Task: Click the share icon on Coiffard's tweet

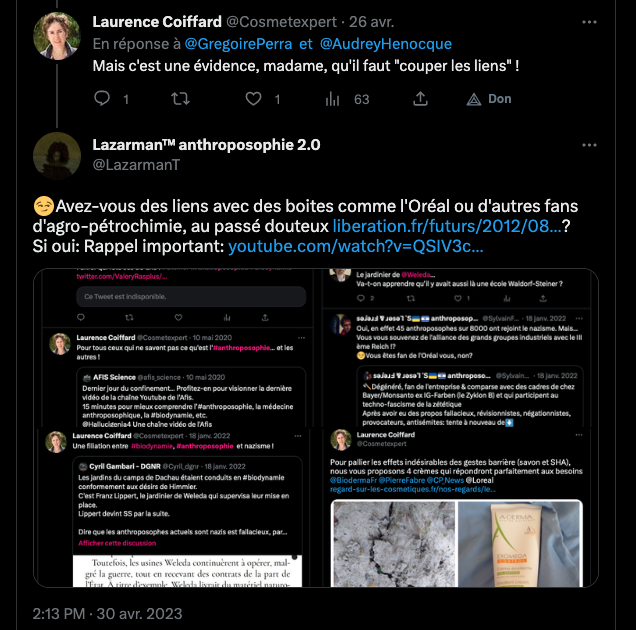Action: (420, 99)
